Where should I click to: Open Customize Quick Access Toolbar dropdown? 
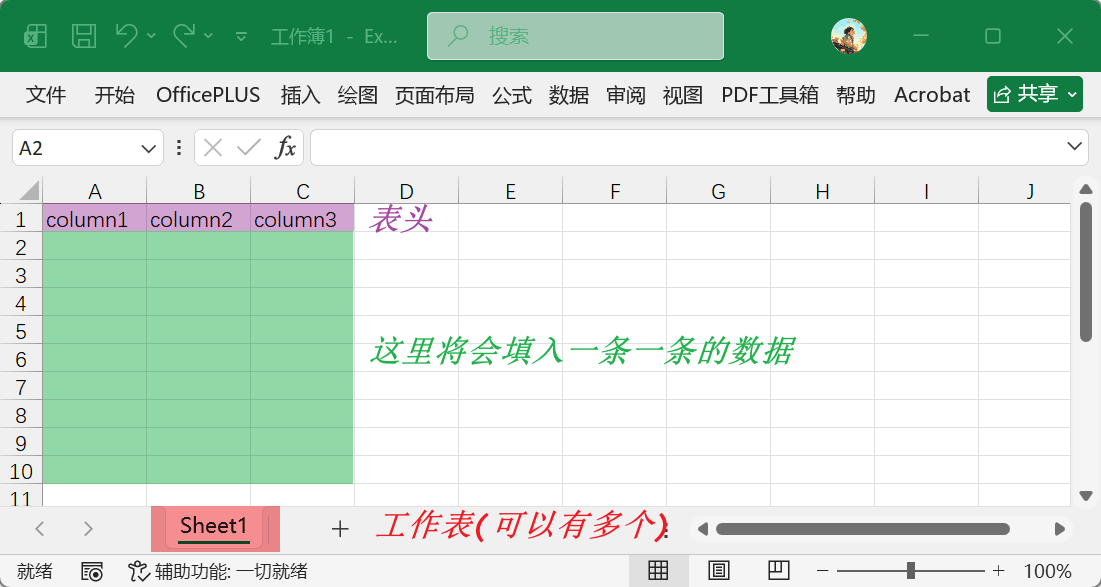[241, 36]
